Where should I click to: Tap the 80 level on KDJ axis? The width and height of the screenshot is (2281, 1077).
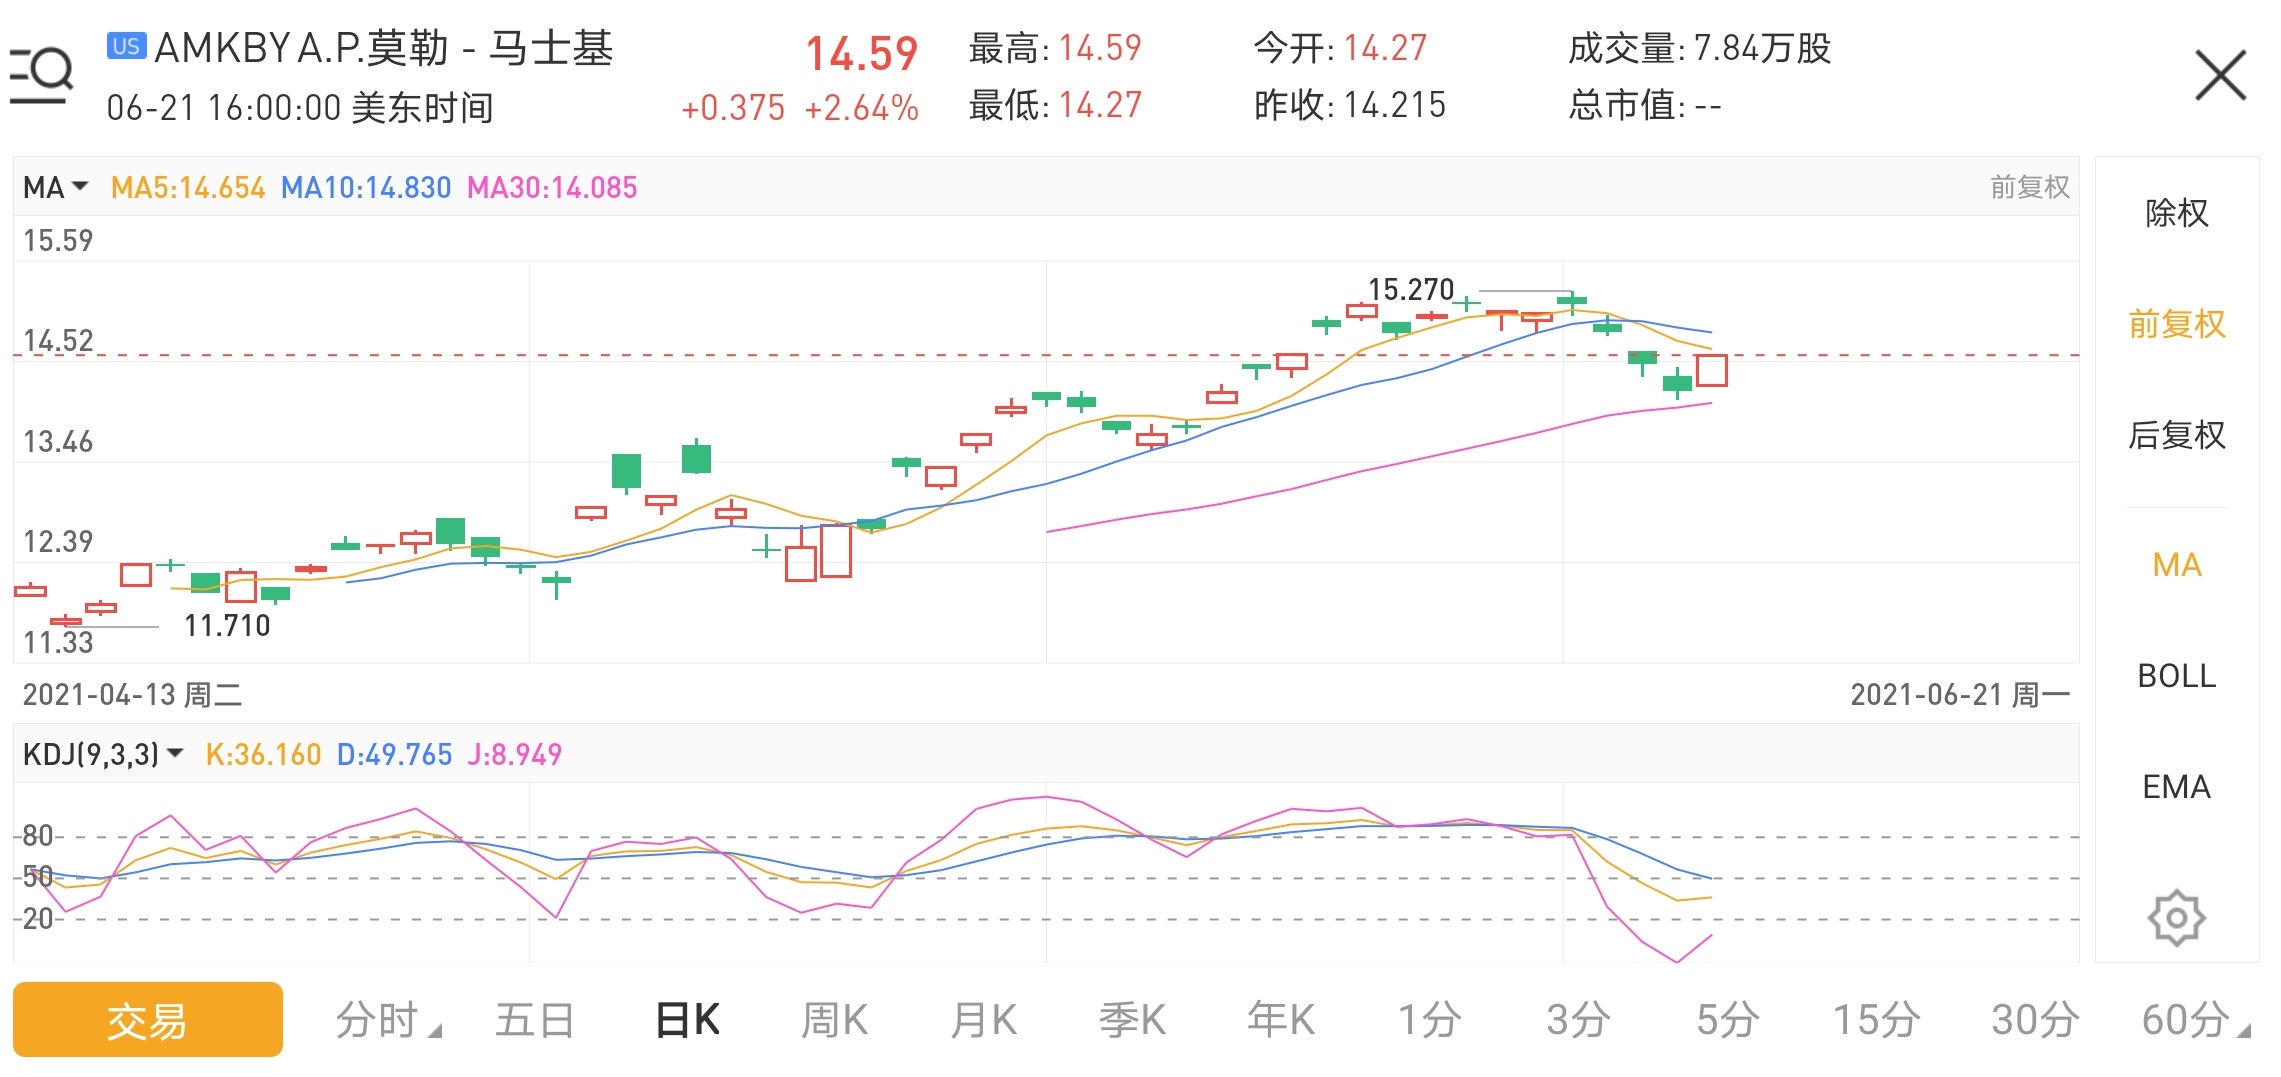click(38, 836)
